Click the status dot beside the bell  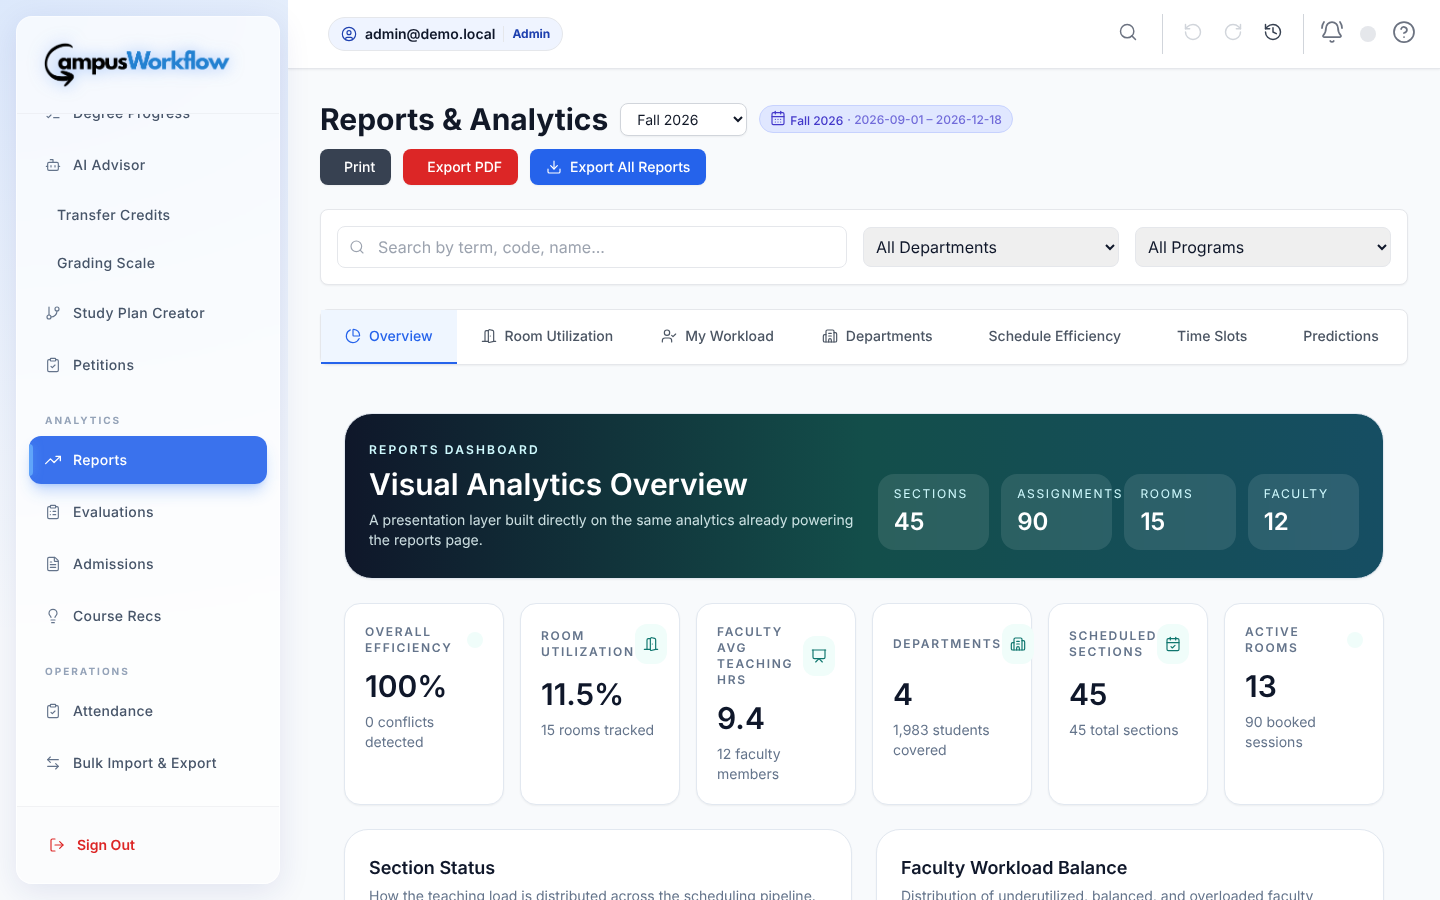(1368, 34)
